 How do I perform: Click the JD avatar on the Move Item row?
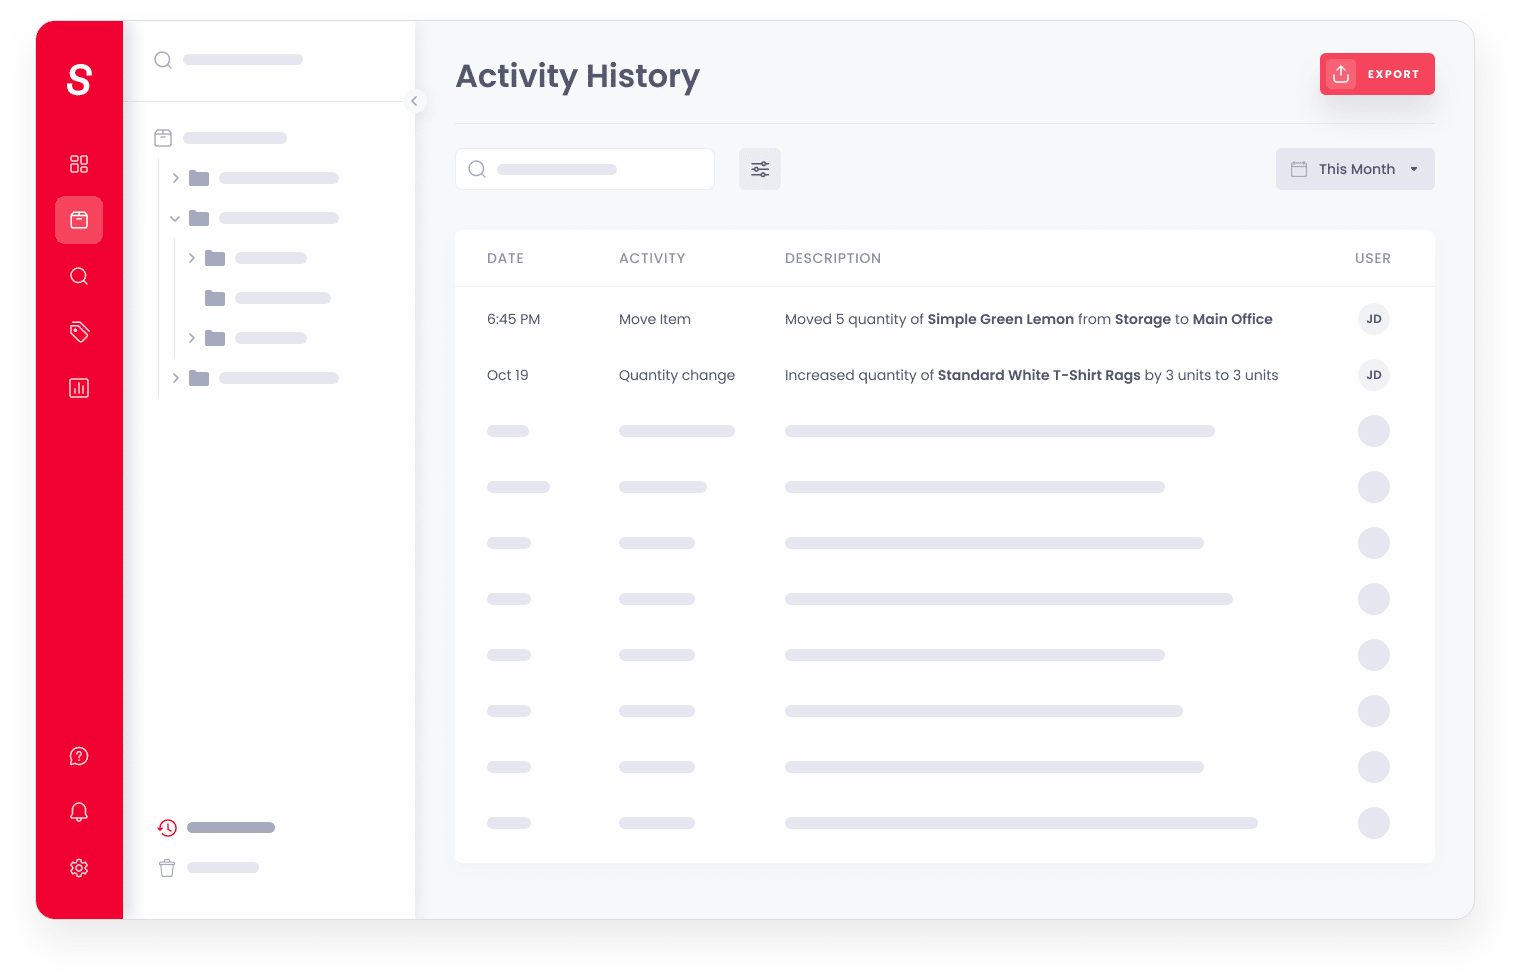pyautogui.click(x=1373, y=319)
